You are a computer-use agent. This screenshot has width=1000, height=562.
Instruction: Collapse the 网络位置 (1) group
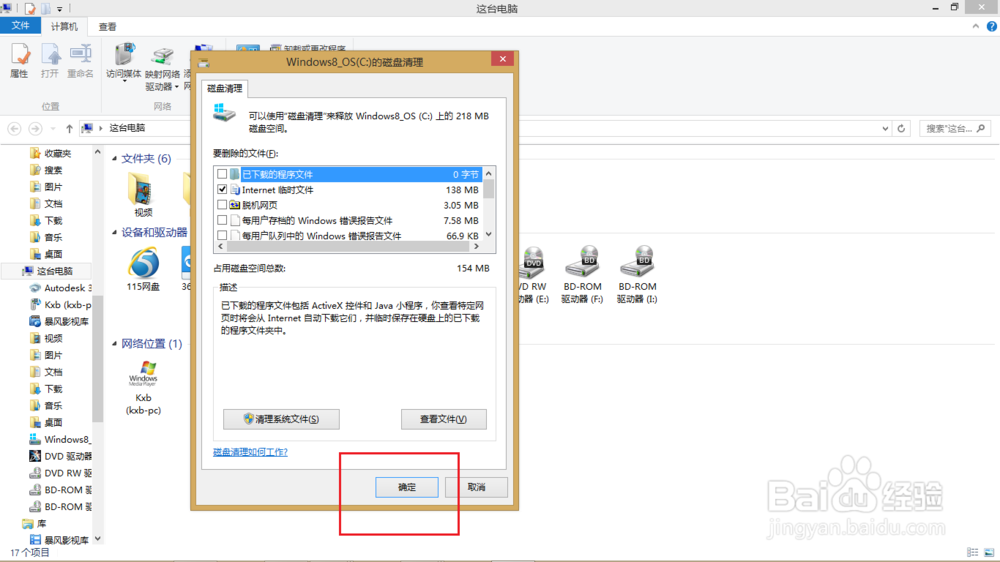point(115,344)
